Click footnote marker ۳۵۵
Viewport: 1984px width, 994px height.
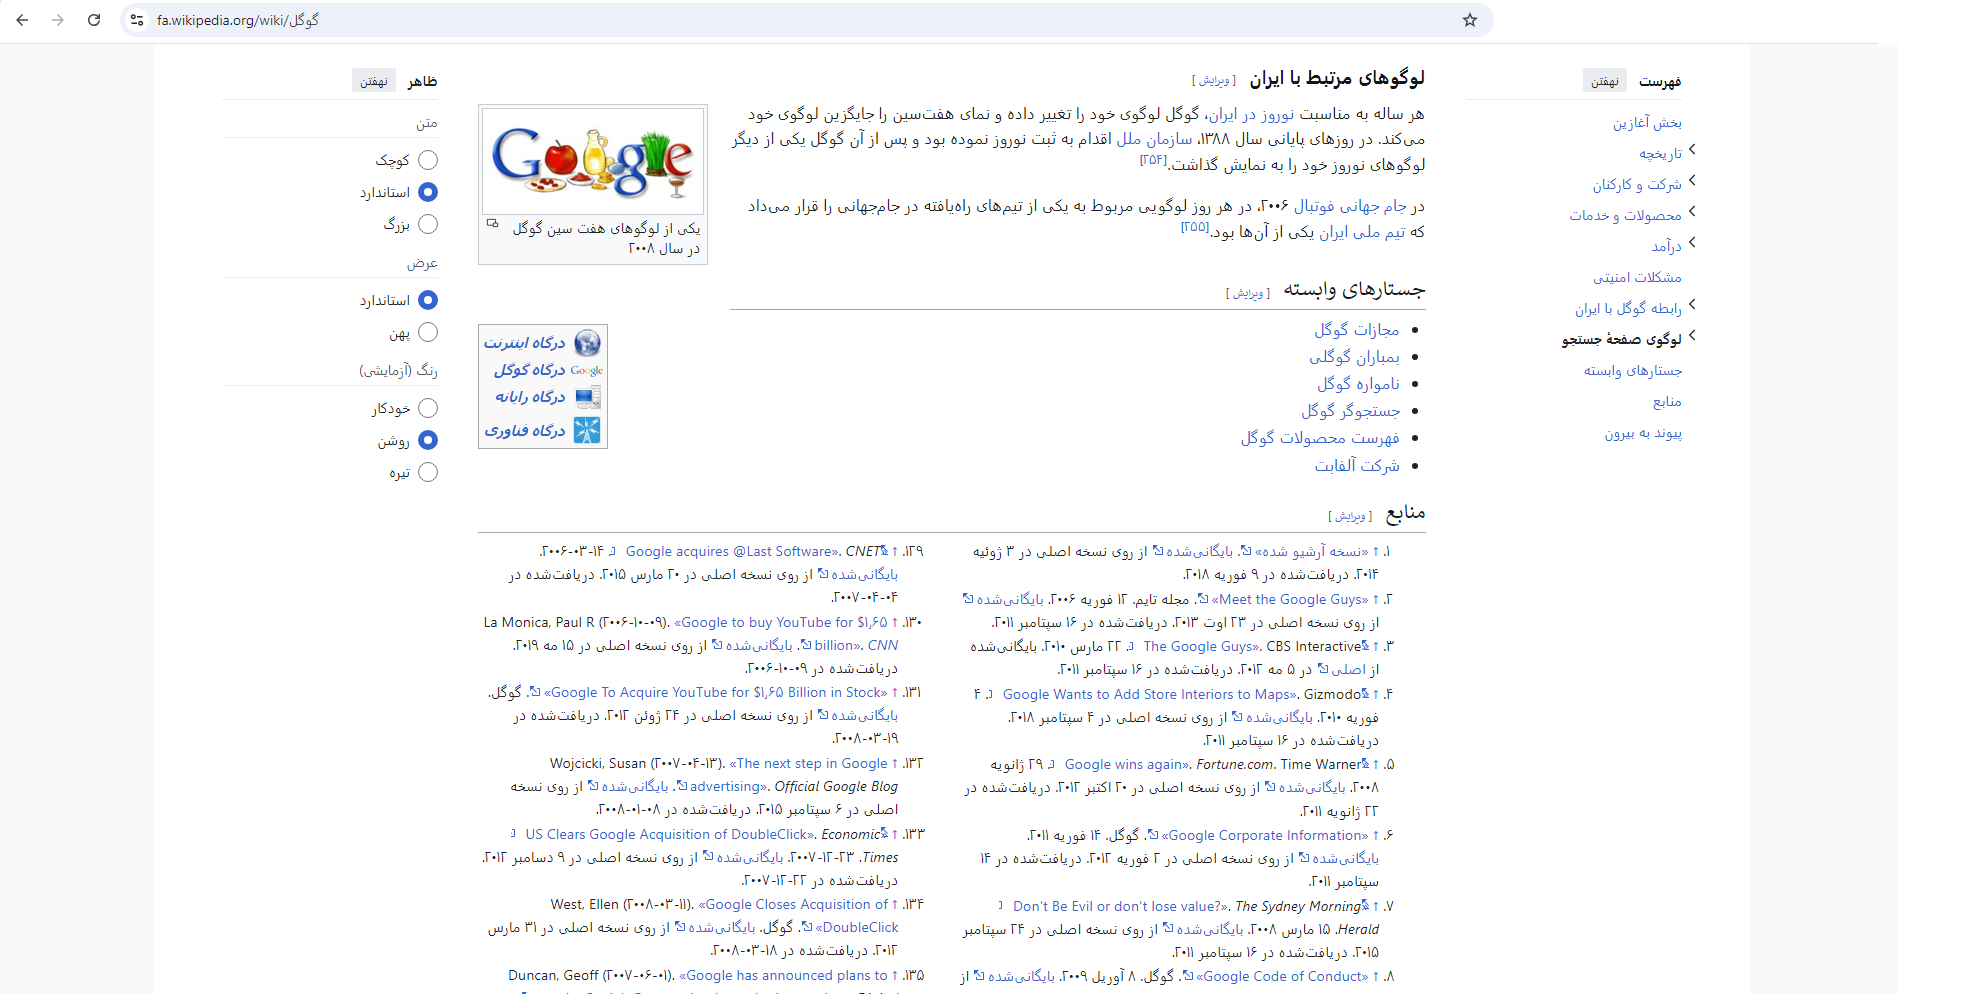tap(1195, 227)
